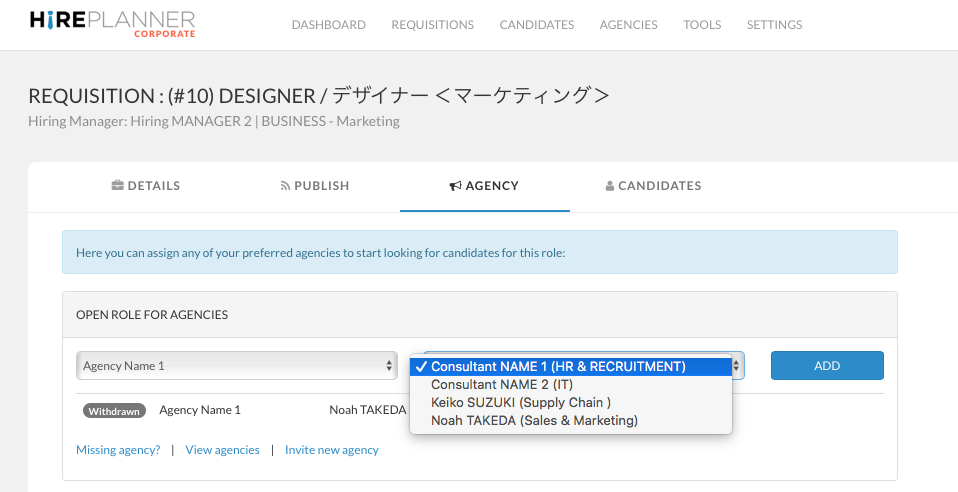Open the Dashboard menu item
The width and height of the screenshot is (958, 492).
coord(328,25)
